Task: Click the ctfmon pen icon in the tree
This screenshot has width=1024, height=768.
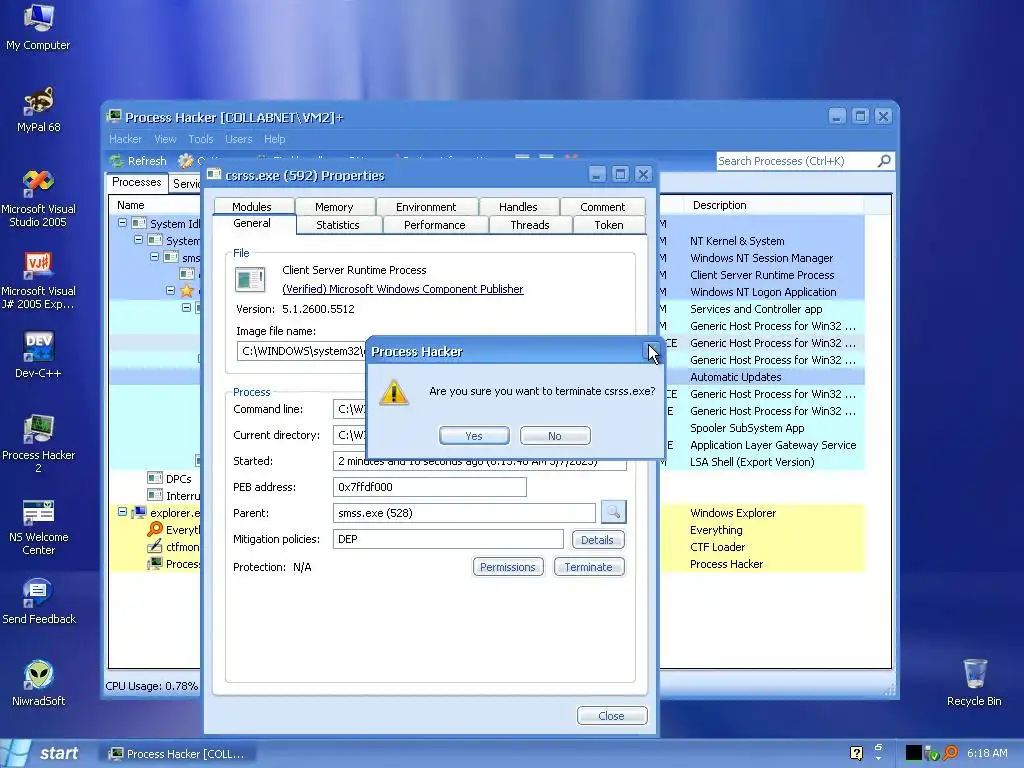Action: coord(155,547)
